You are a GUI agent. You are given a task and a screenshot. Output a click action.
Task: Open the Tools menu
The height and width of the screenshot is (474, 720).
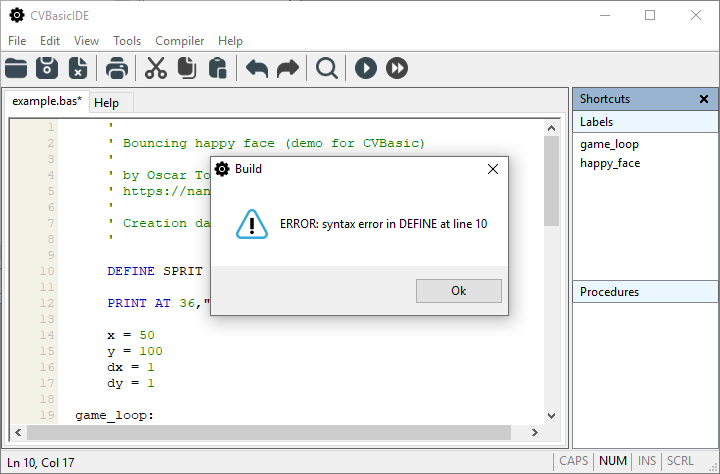[x=127, y=41]
